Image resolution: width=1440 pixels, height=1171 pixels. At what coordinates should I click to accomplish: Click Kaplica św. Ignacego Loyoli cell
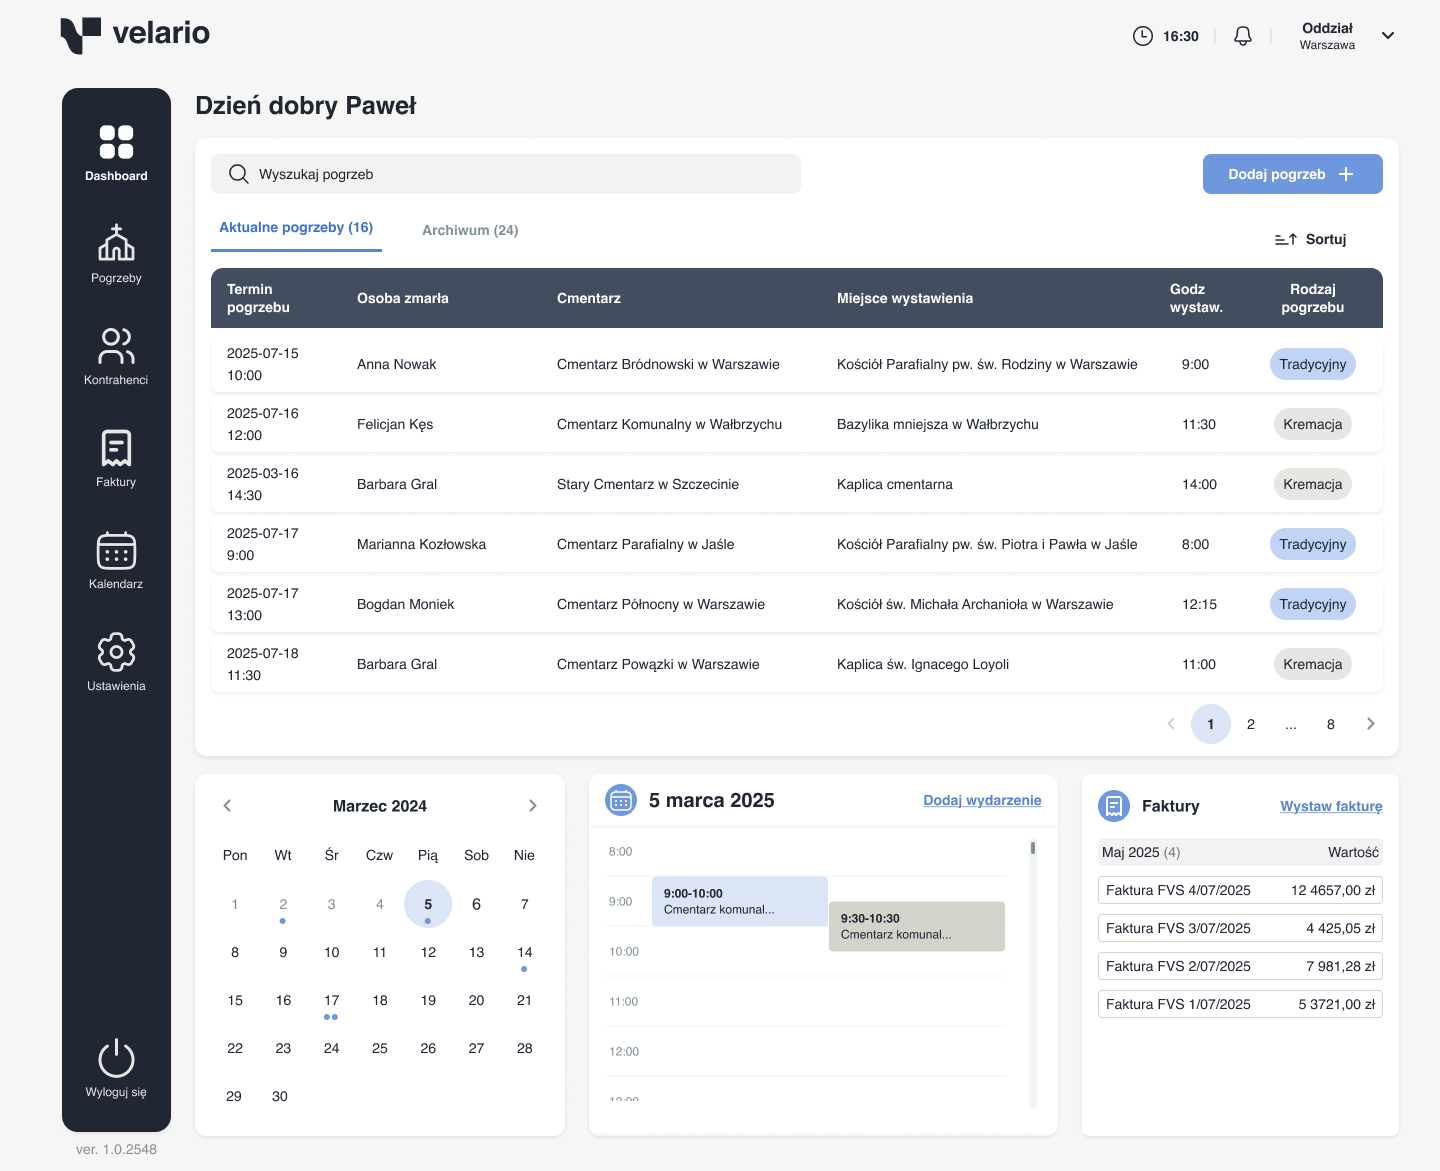coord(923,664)
